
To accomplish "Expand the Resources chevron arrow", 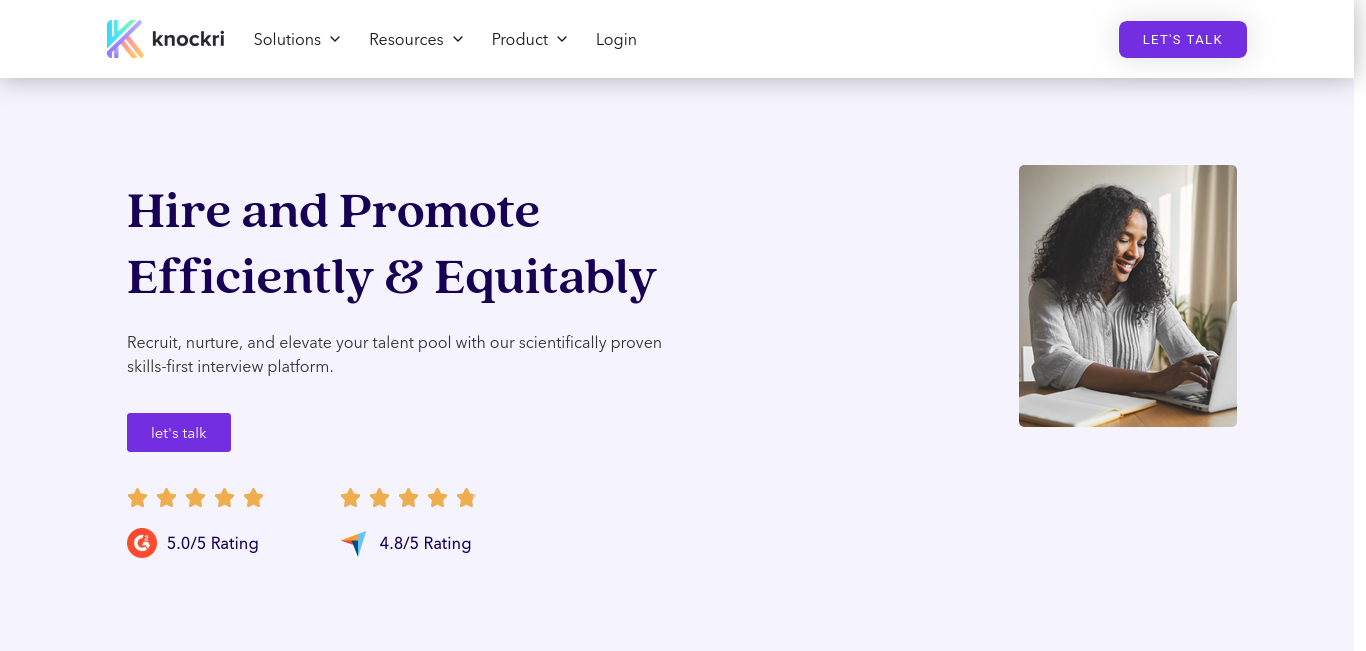I will click(x=458, y=39).
